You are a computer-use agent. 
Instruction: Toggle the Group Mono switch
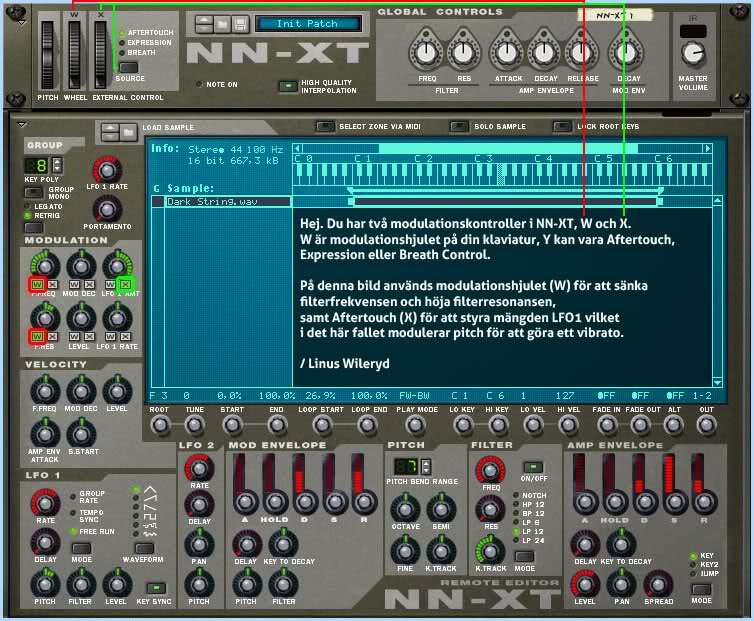click(34, 192)
